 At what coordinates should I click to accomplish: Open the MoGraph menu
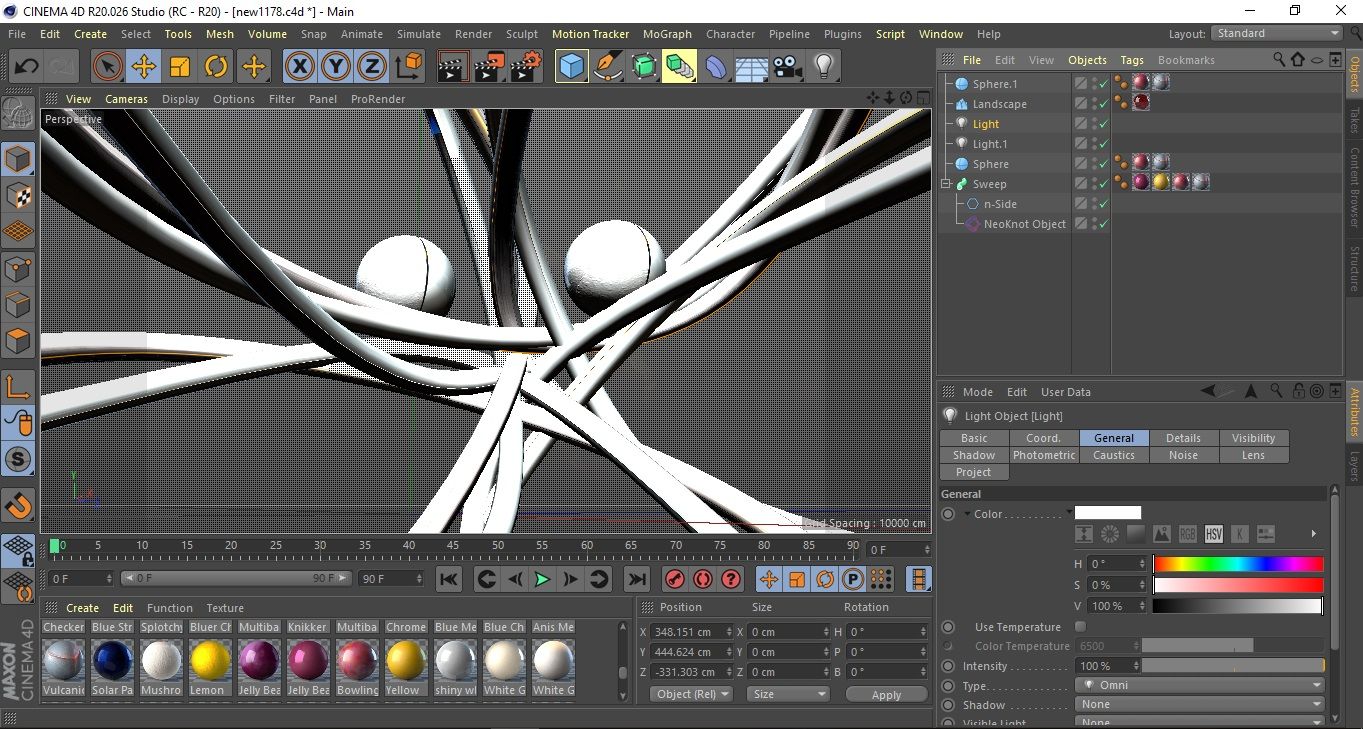667,34
